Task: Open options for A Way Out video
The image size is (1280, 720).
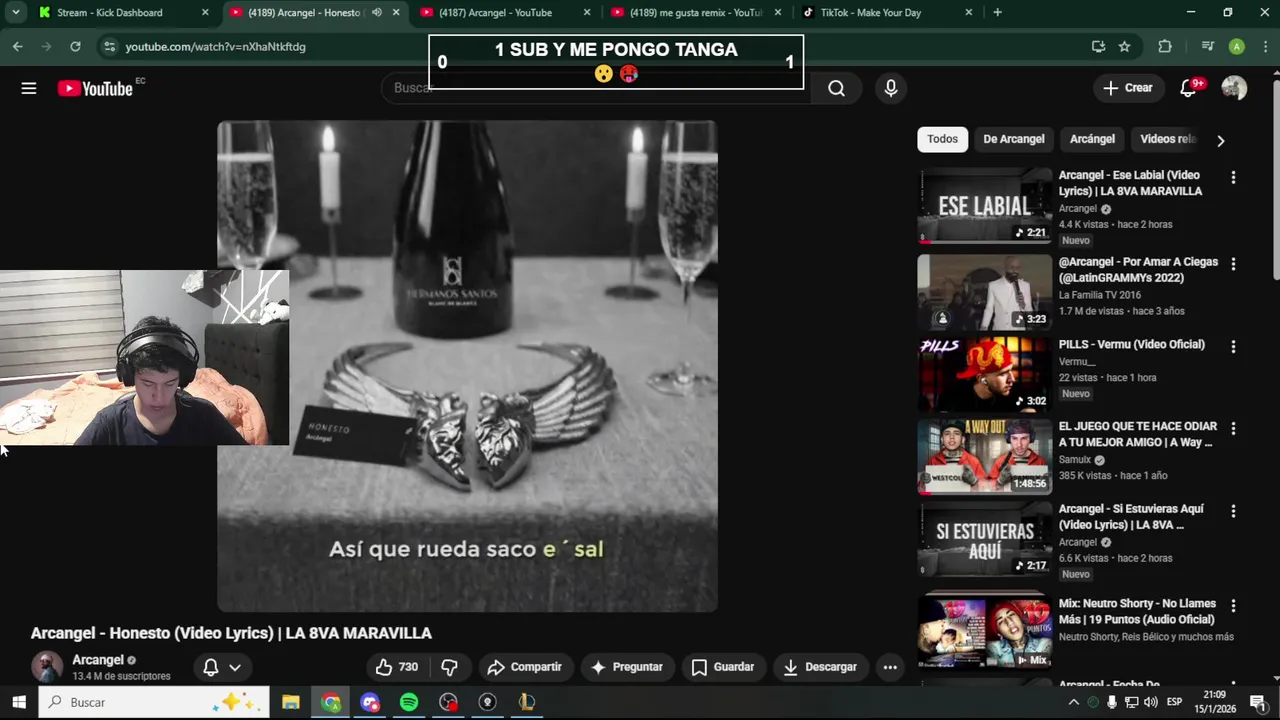Action: click(x=1233, y=428)
